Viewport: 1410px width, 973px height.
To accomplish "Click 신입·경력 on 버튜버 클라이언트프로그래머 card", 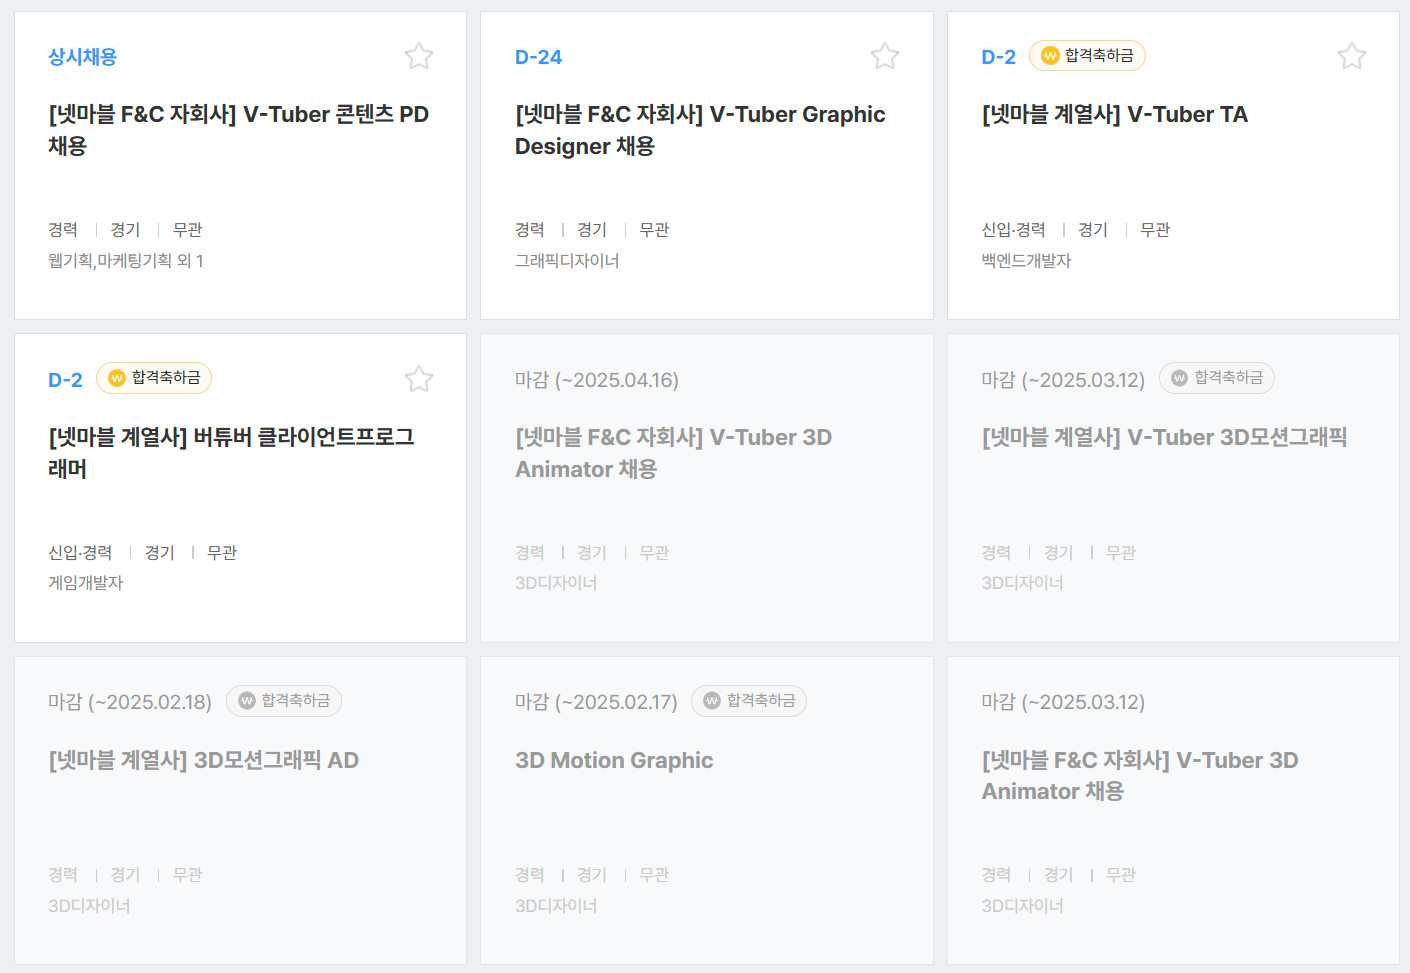I will [x=80, y=553].
